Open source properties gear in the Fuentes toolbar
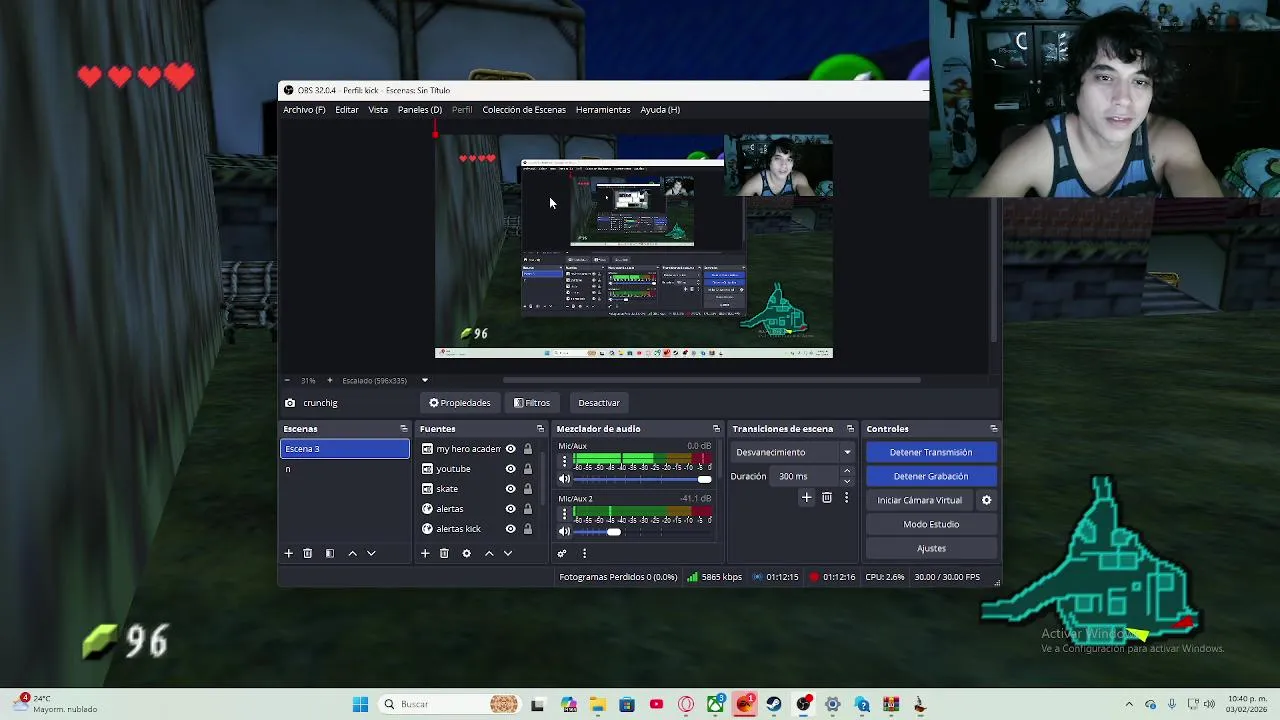 pyautogui.click(x=466, y=553)
